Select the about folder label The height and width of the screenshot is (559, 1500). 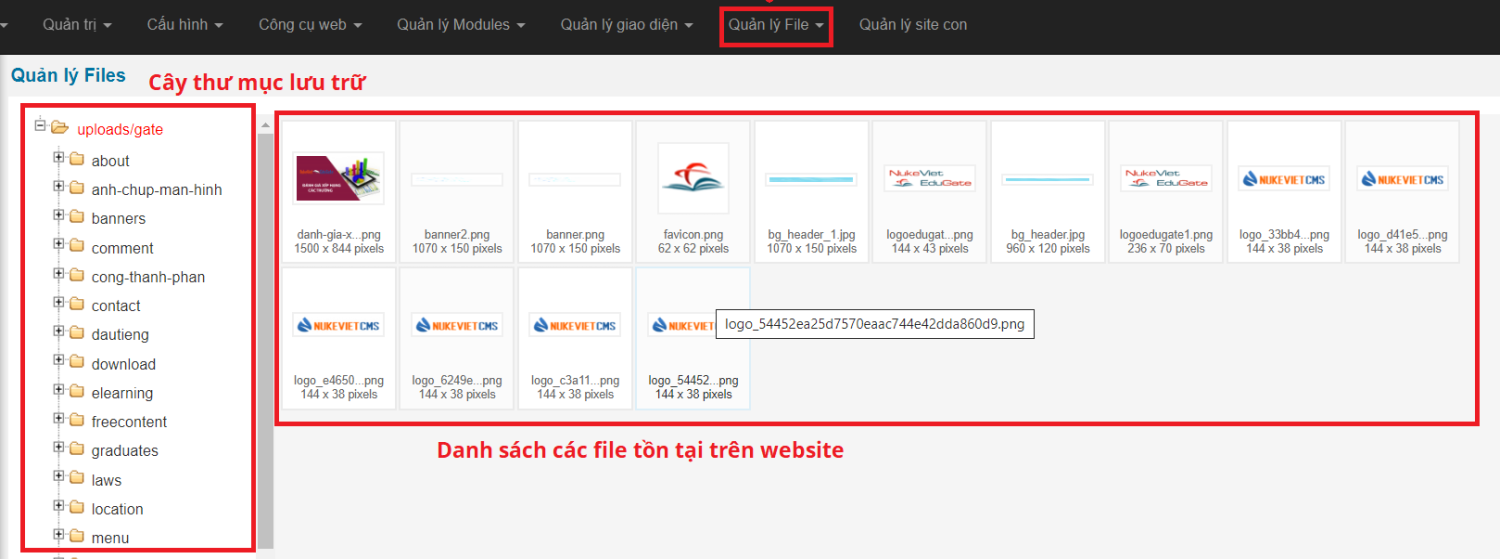coord(110,160)
